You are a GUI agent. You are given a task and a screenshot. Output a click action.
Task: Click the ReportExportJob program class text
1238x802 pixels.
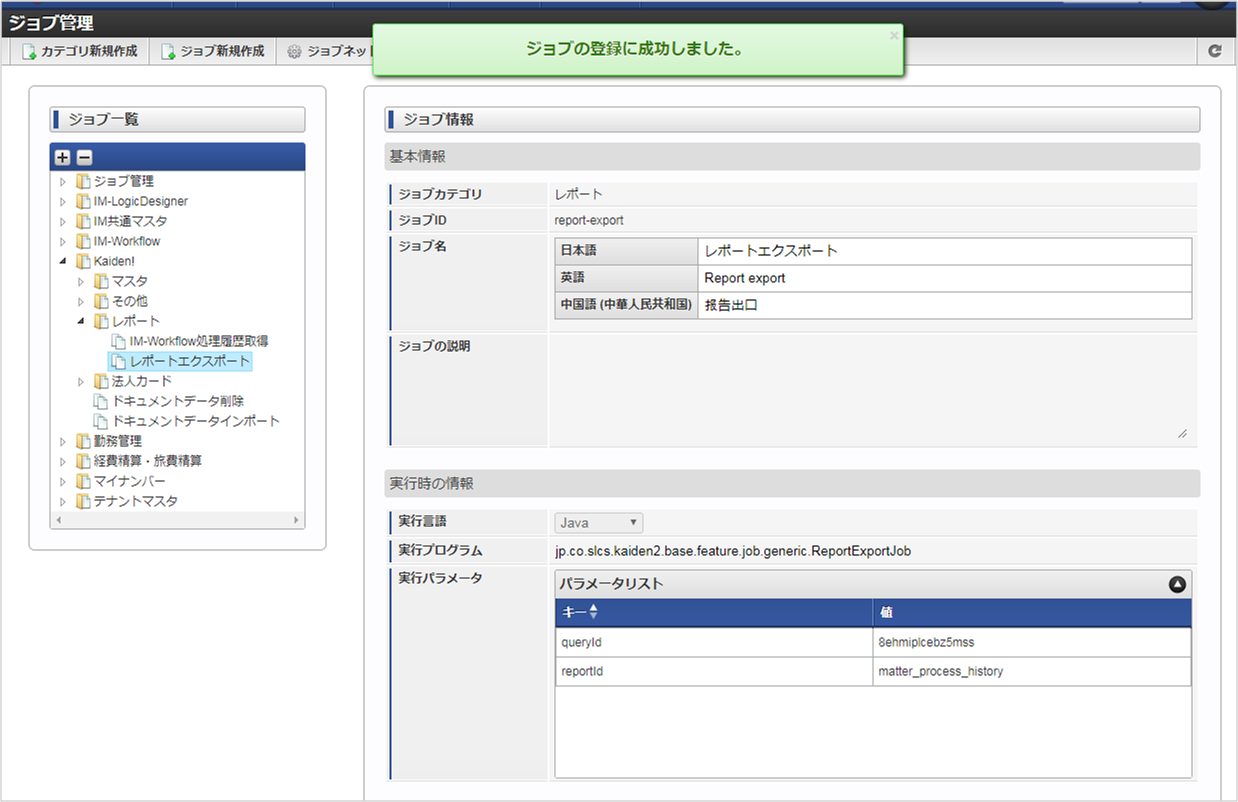pos(732,551)
